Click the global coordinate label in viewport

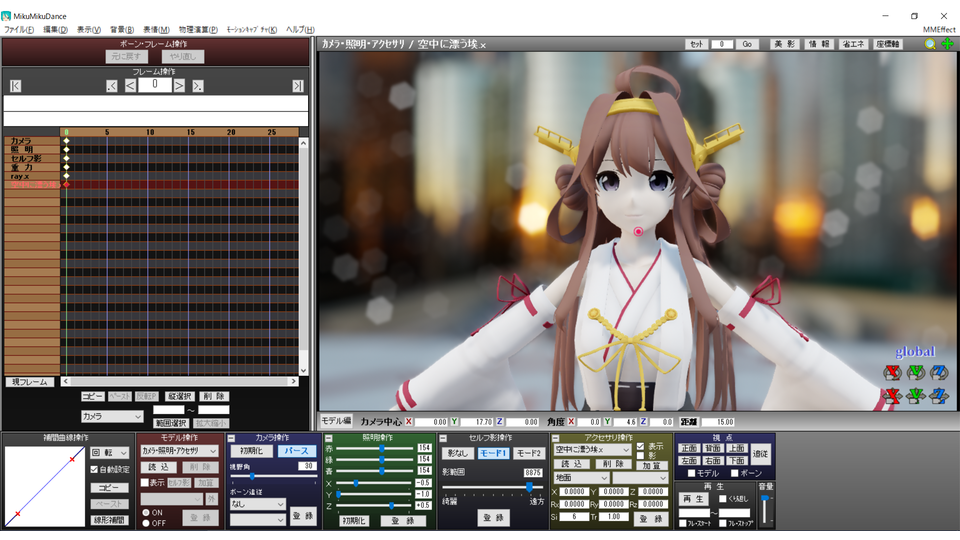click(915, 351)
